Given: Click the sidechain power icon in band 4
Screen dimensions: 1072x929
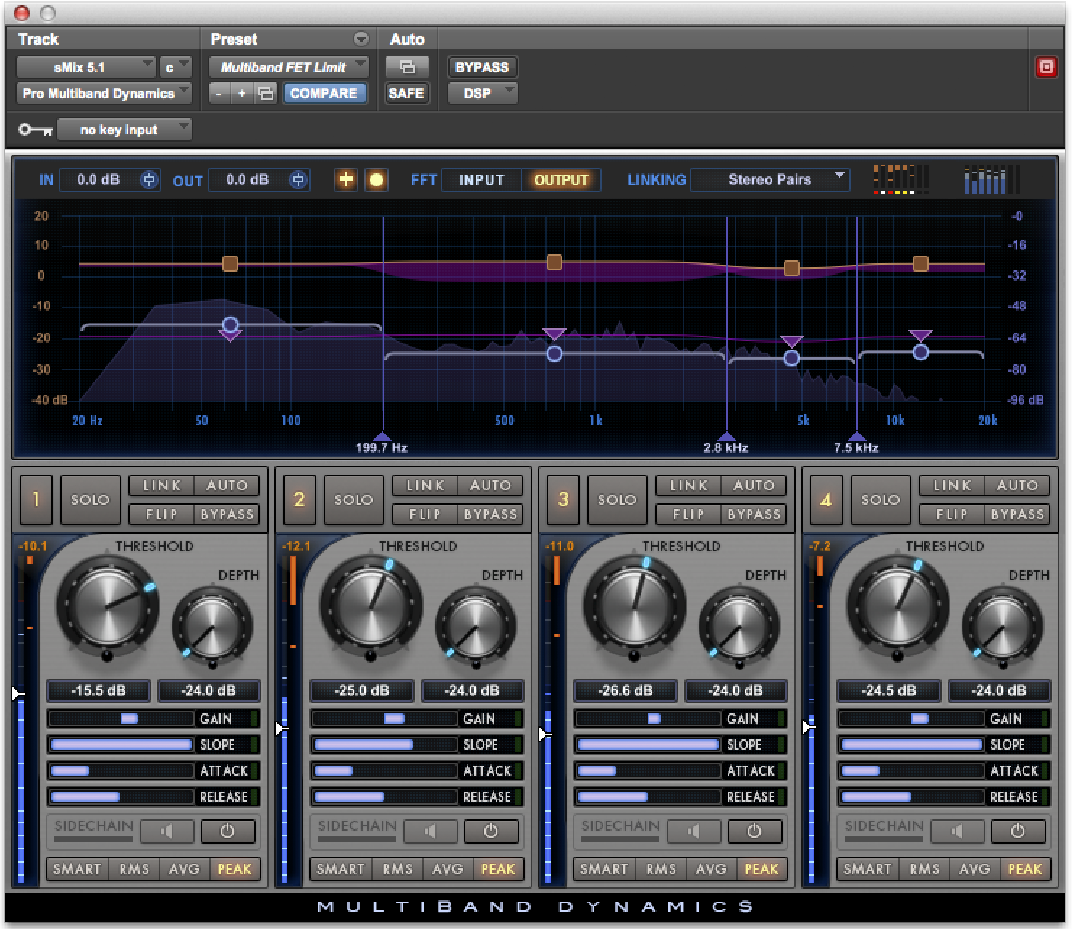Looking at the screenshot, I should (x=1018, y=831).
